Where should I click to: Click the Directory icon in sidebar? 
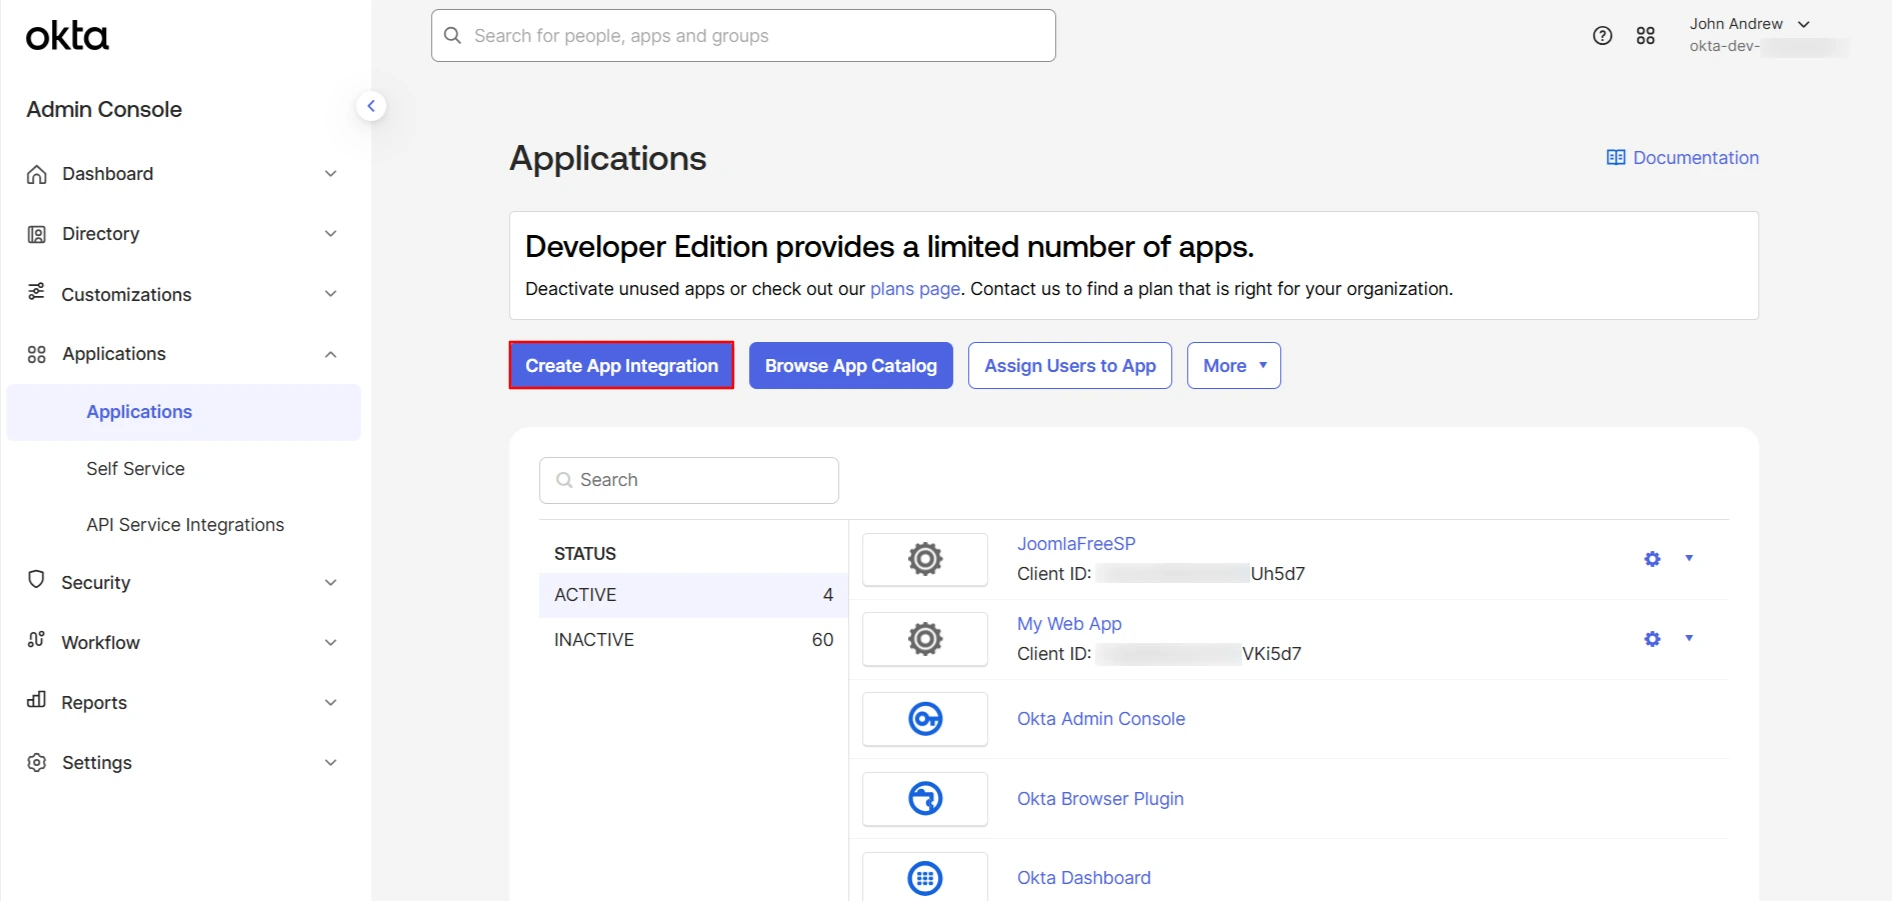point(37,234)
